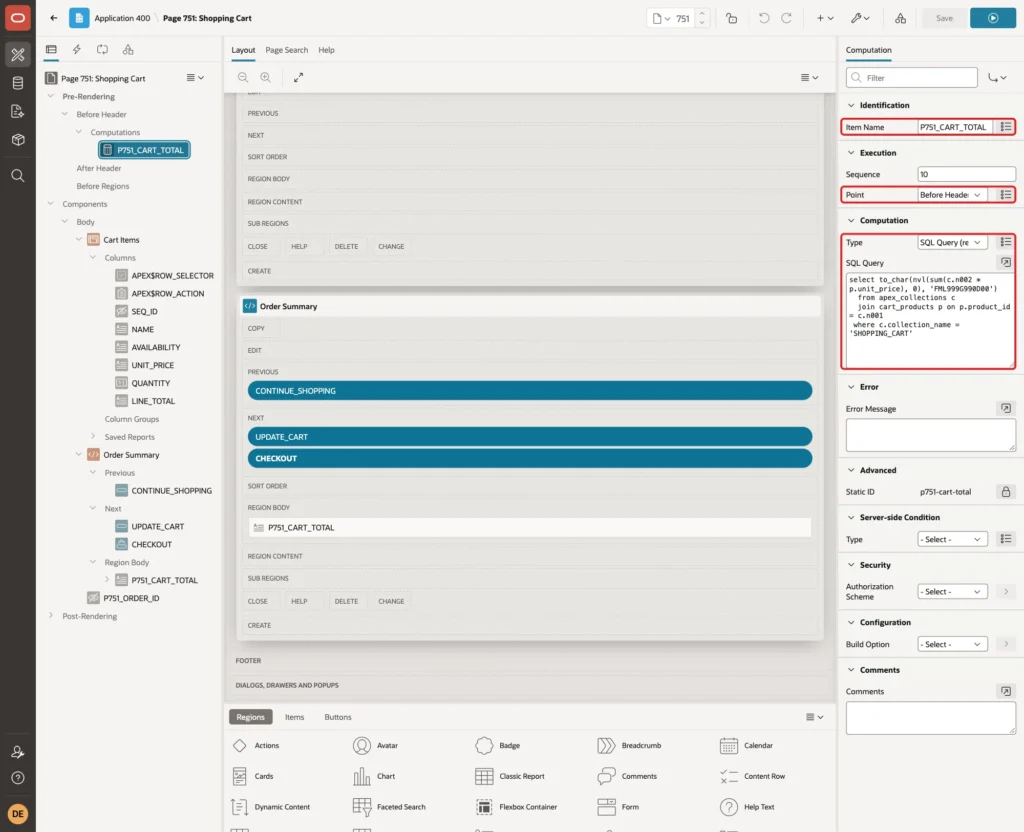1024x832 pixels.
Task: Open quick pick for the Point property
Action: 1006,195
